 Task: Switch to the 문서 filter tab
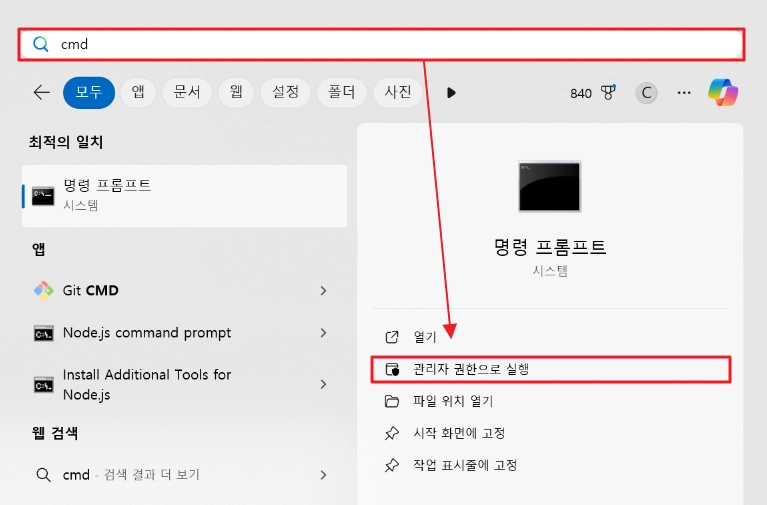pos(187,92)
